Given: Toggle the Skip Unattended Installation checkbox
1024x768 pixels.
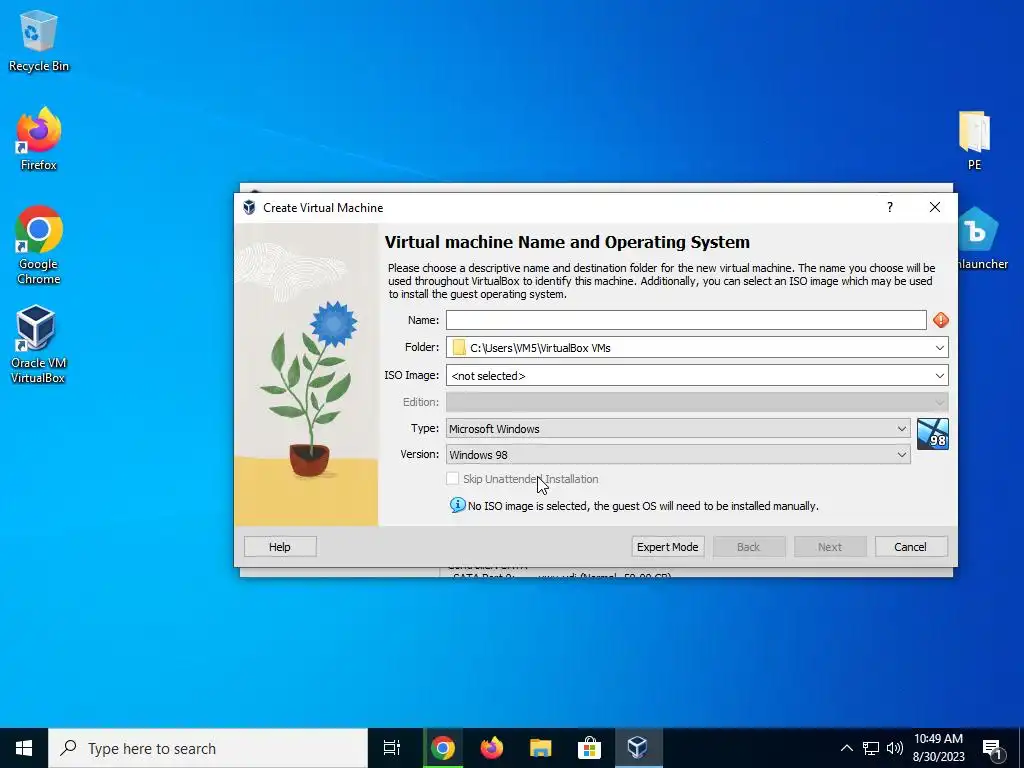Looking at the screenshot, I should 453,479.
